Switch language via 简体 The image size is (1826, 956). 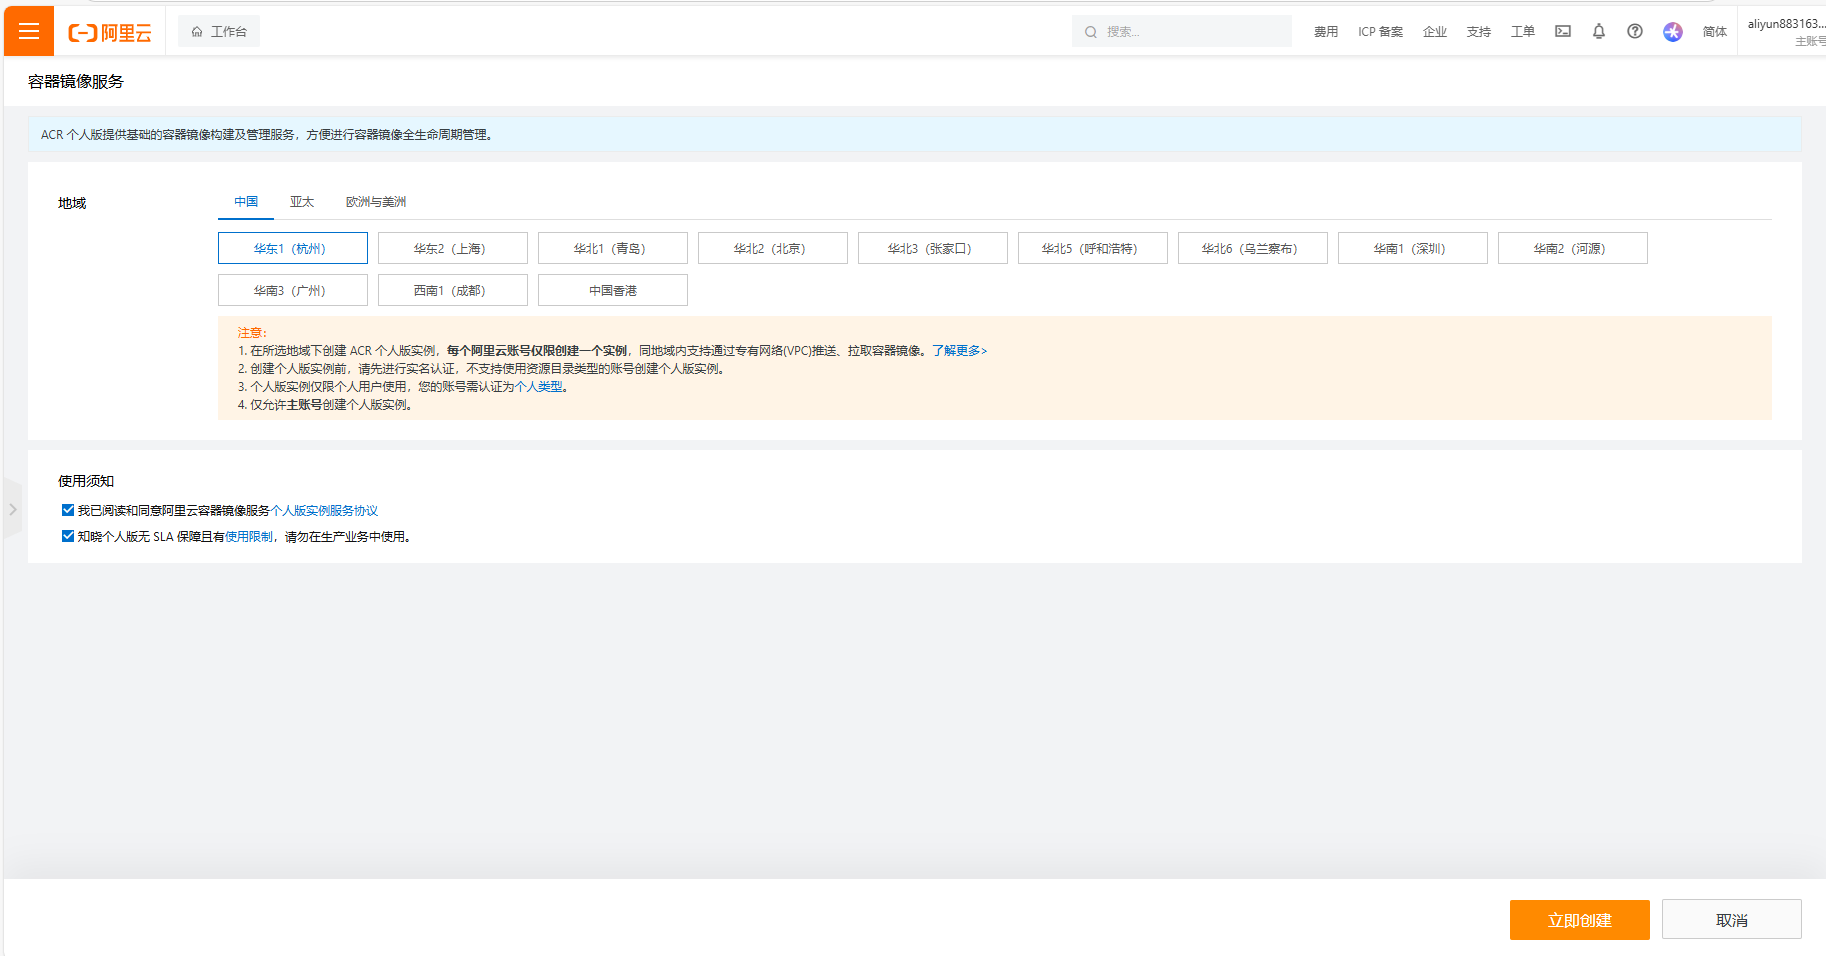pos(1714,32)
